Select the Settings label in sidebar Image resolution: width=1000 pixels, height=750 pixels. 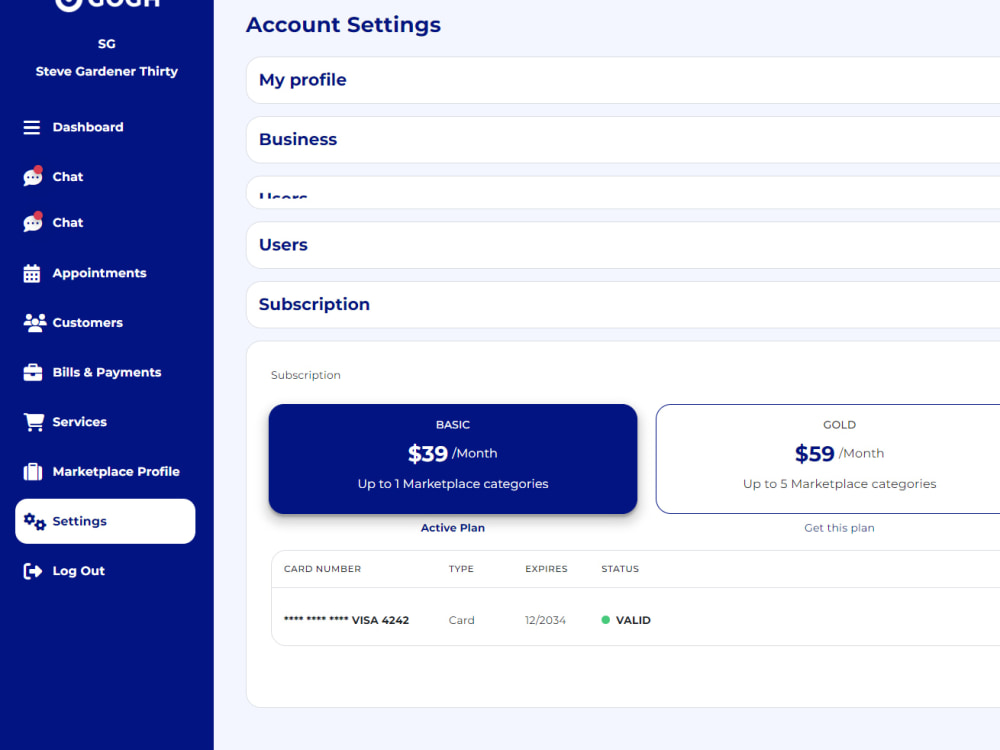click(x=79, y=522)
